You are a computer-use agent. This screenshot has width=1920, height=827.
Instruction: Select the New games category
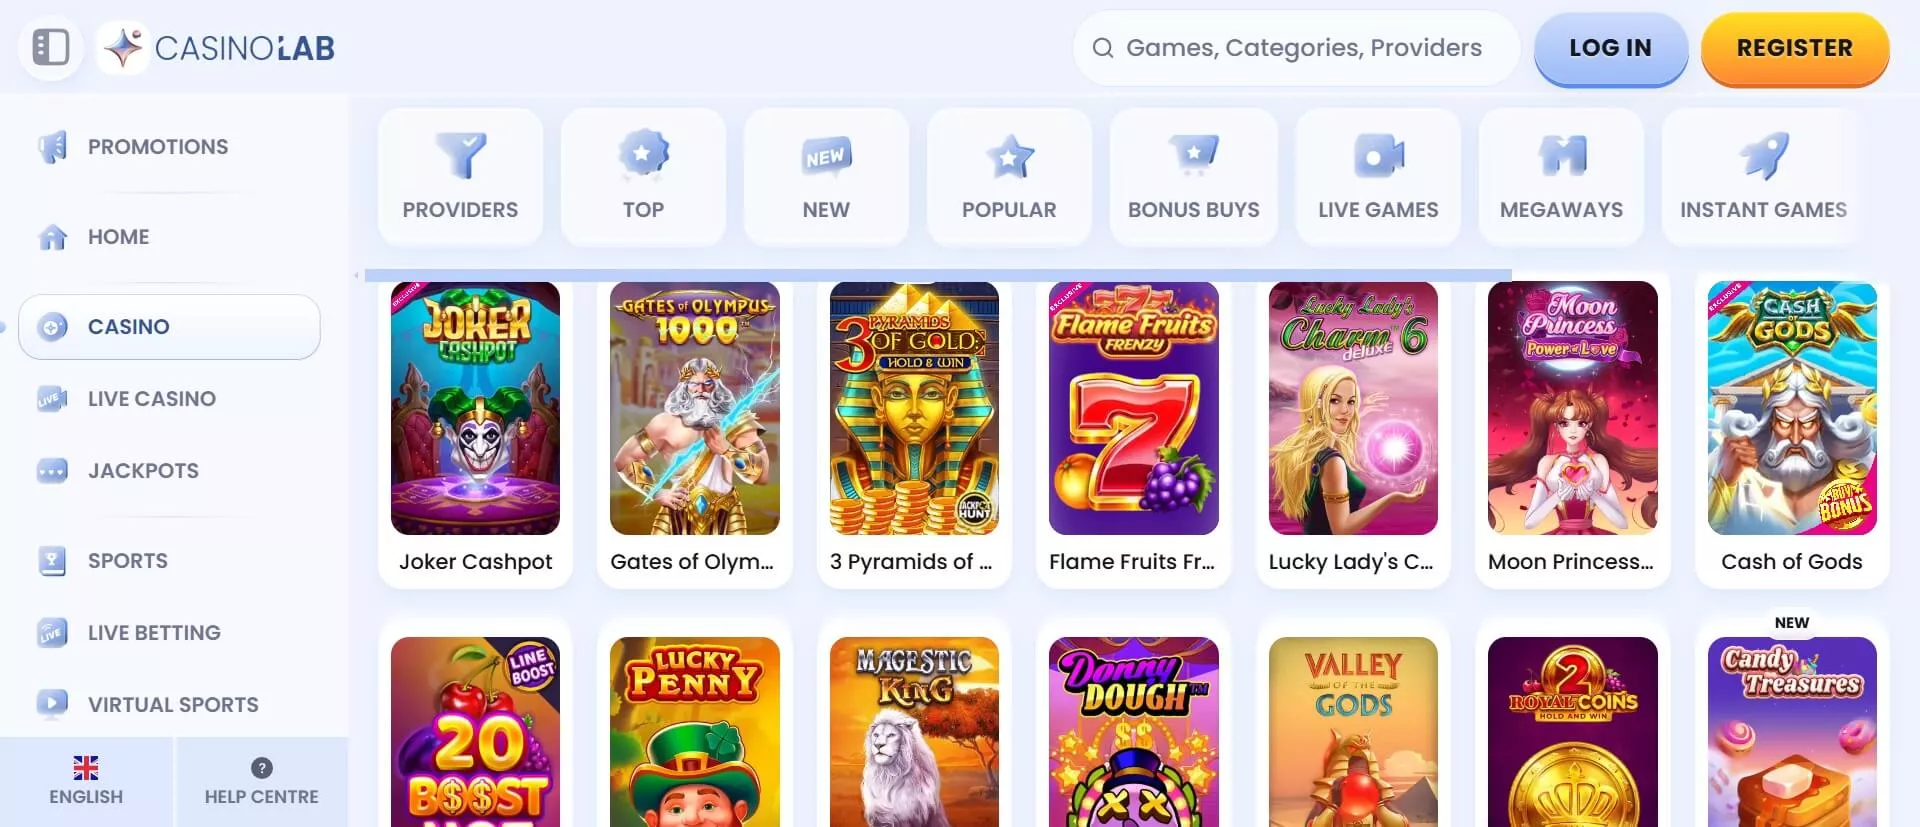coord(826,176)
